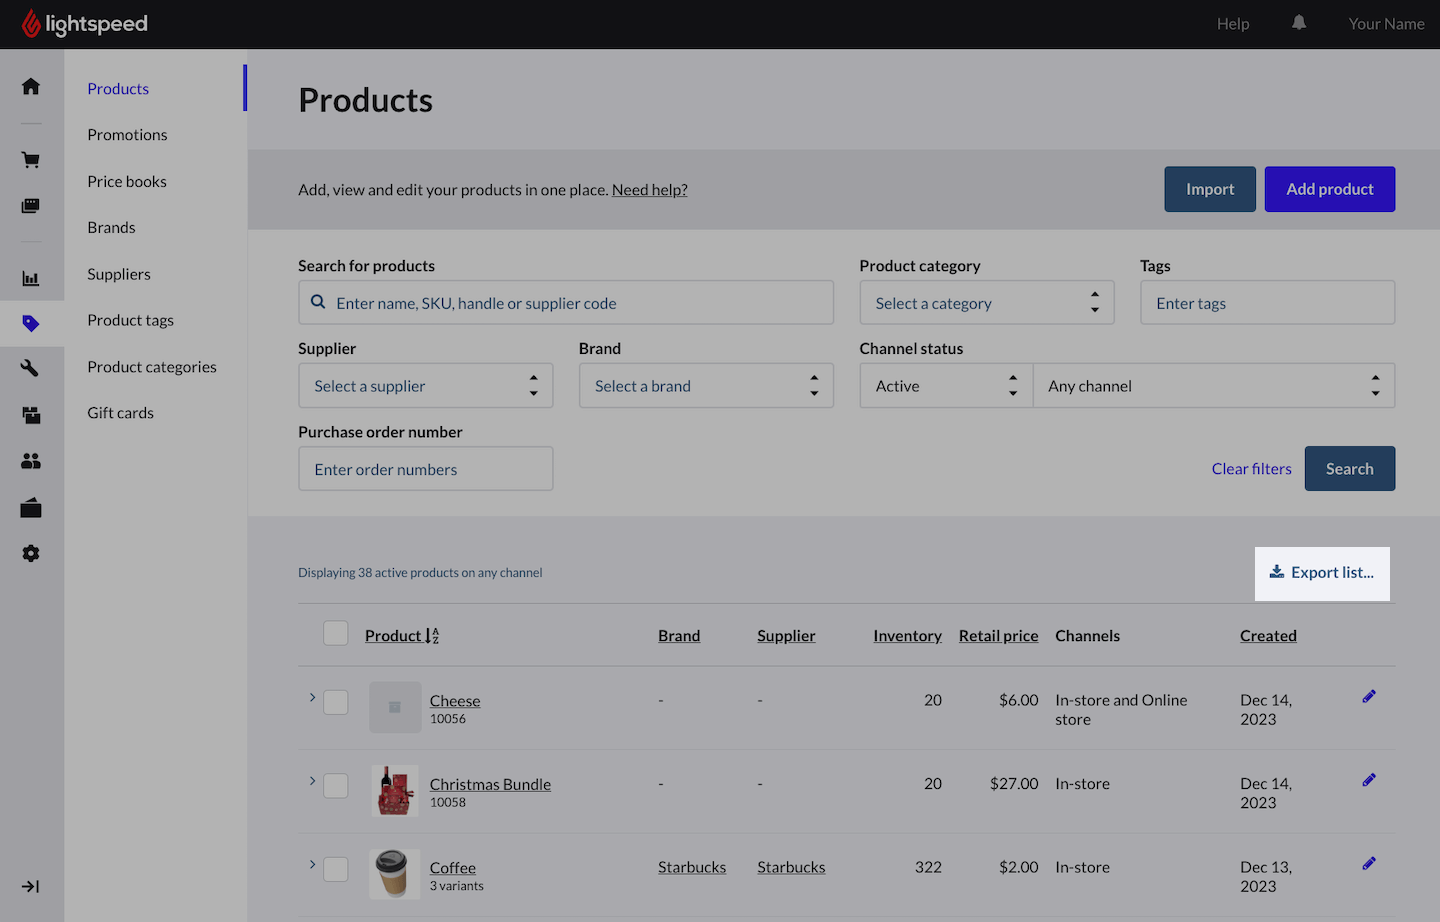Click the Clear filters link
The width and height of the screenshot is (1440, 922).
pos(1251,469)
